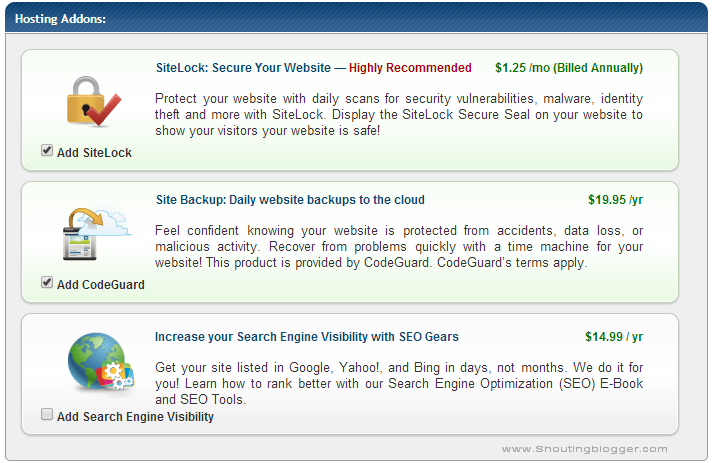The width and height of the screenshot is (713, 463).
Task: Click the Highly Recommended red text
Action: [x=410, y=68]
